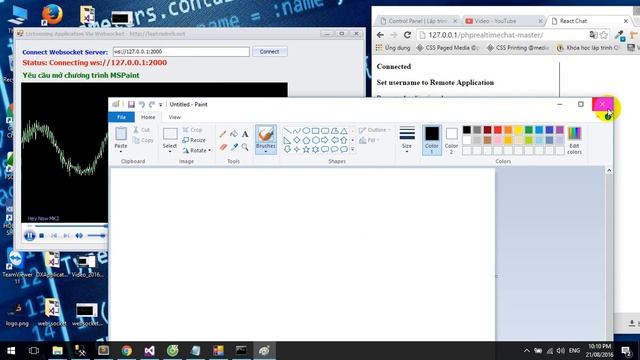
Task: Click the browser Reload button
Action: [x=407, y=35]
